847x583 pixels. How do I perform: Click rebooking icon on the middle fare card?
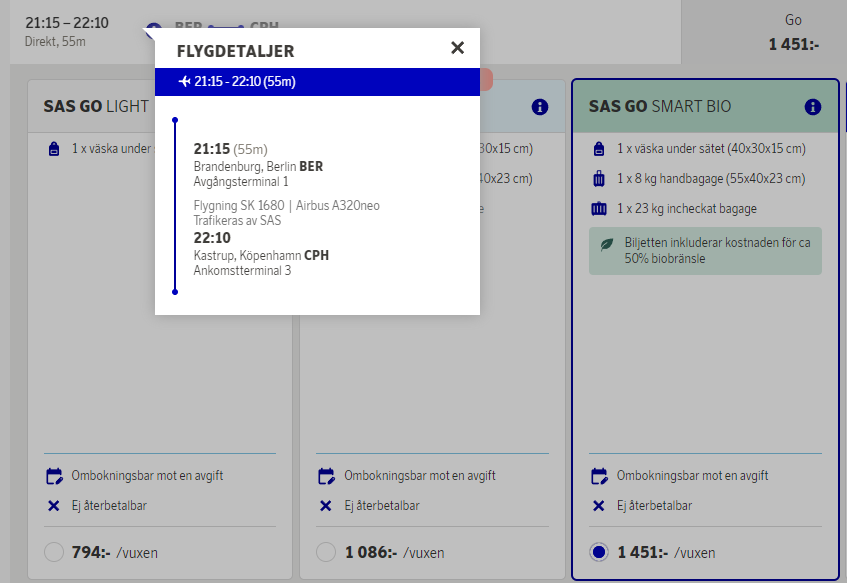coord(325,475)
